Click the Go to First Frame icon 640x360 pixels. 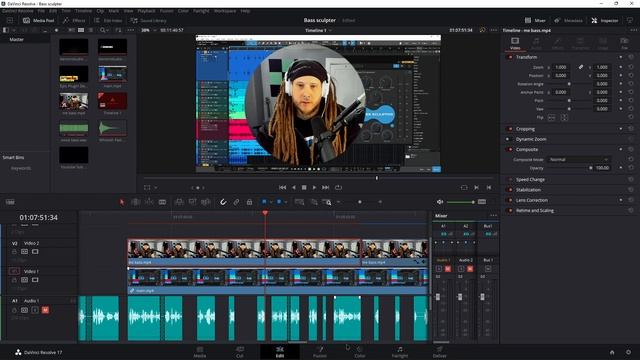point(282,187)
